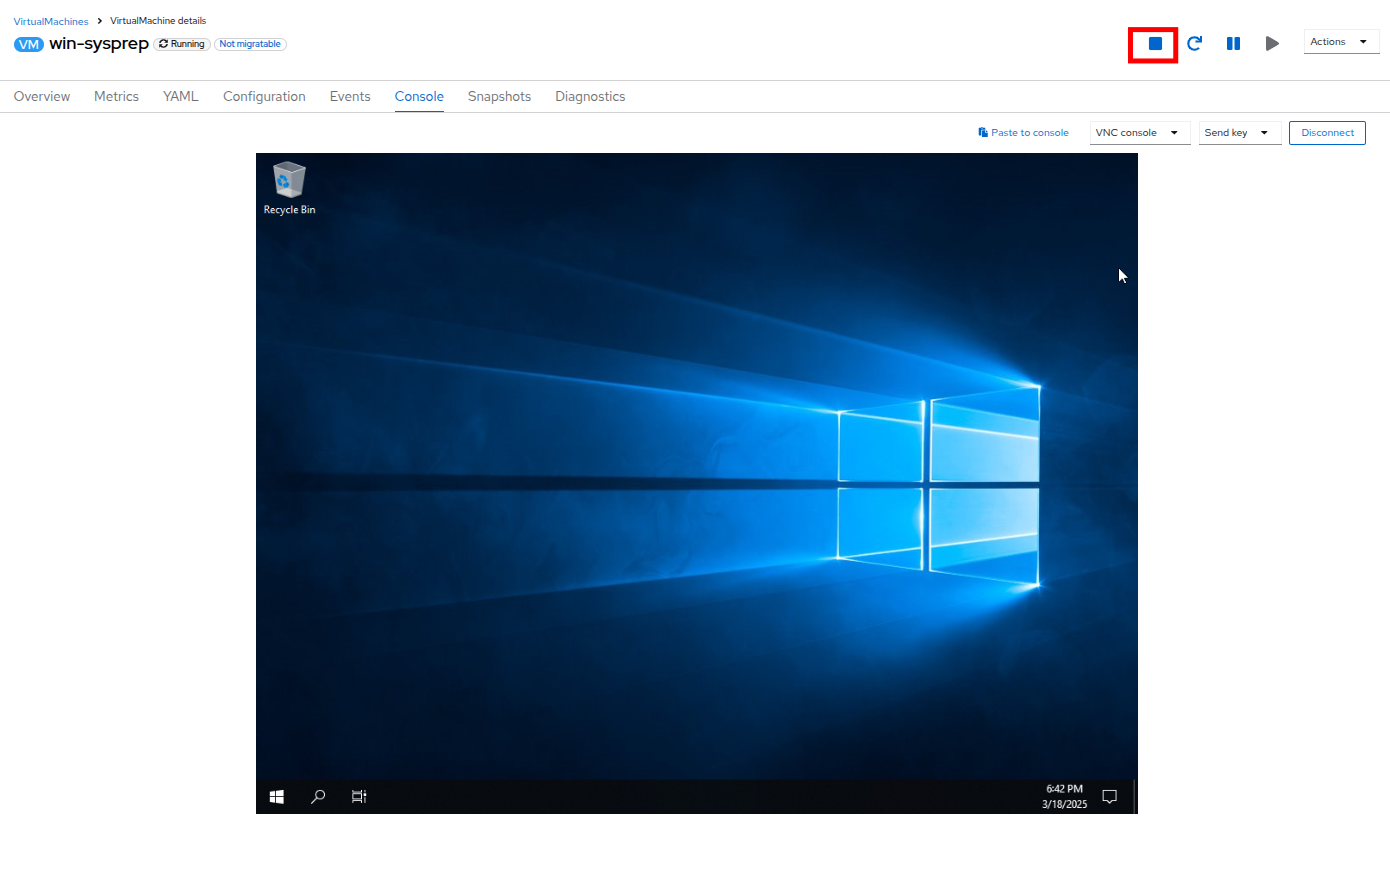Switch to the Overview tab
The width and height of the screenshot is (1390, 891).
coord(42,97)
